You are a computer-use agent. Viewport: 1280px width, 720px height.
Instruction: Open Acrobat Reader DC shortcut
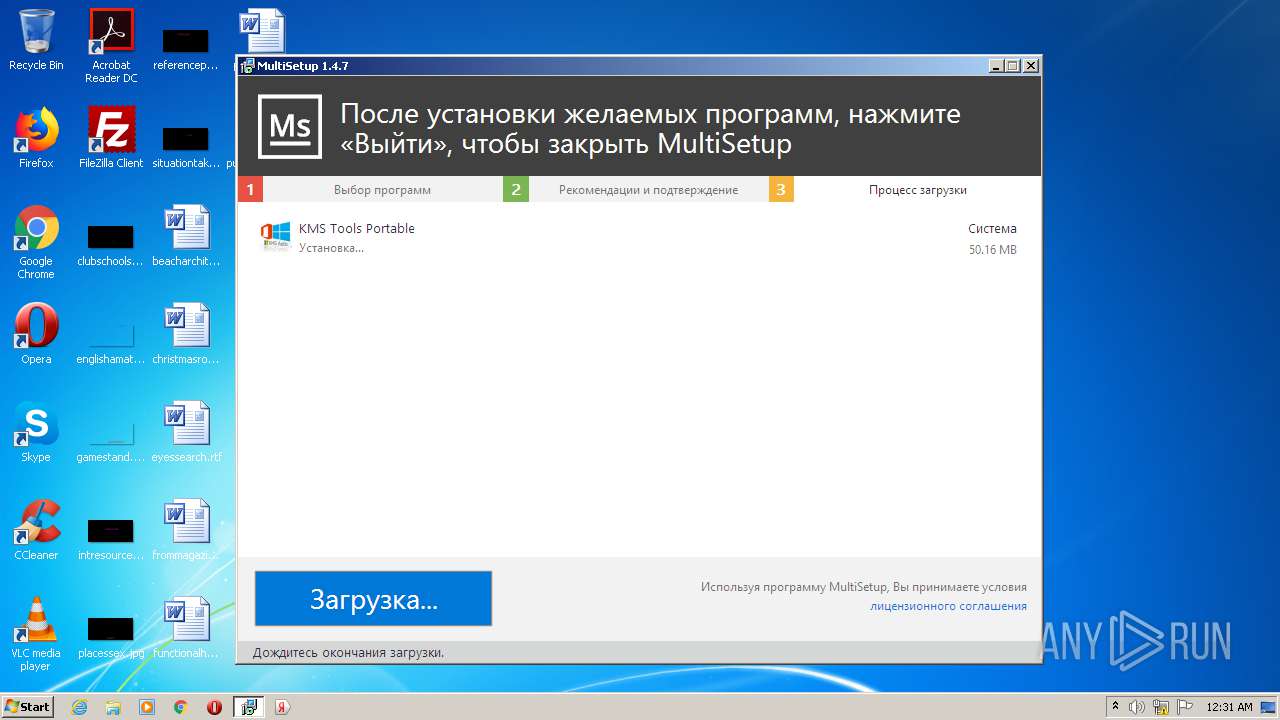(111, 46)
